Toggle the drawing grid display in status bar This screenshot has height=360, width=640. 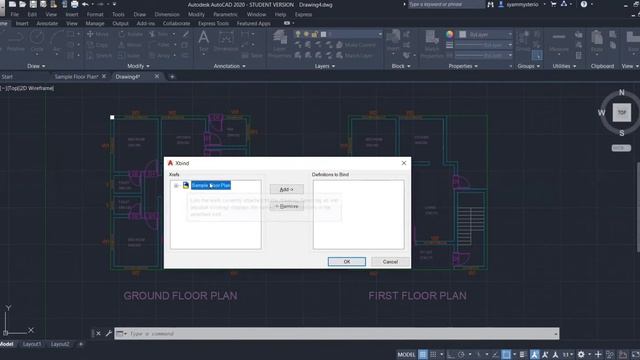[423, 354]
